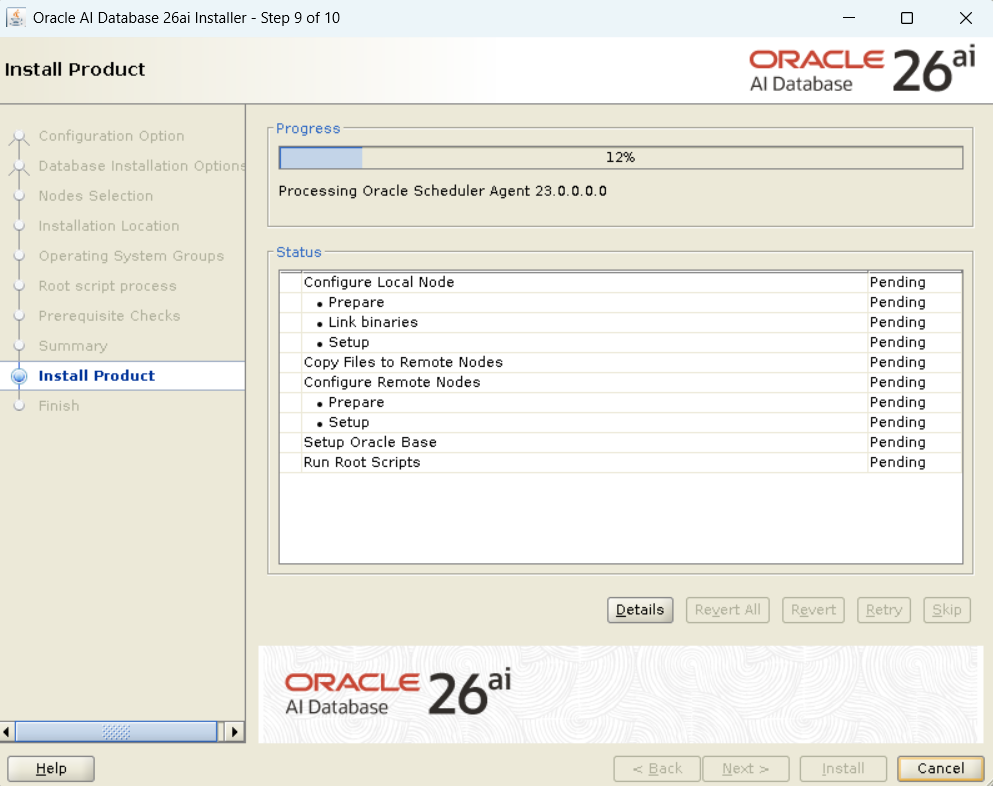Click the Finish step in sidebar
This screenshot has width=993, height=786.
59,406
